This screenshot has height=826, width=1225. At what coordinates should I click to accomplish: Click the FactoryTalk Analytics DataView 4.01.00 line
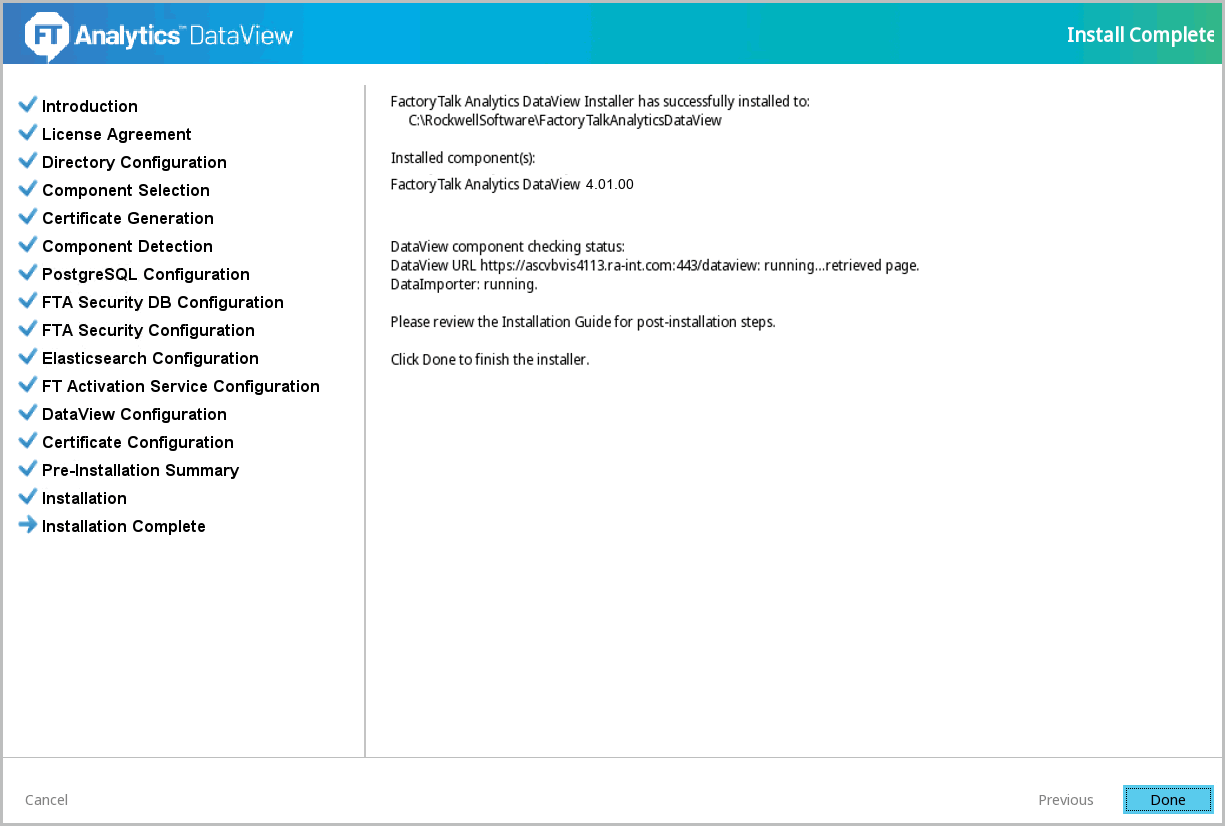pos(512,184)
